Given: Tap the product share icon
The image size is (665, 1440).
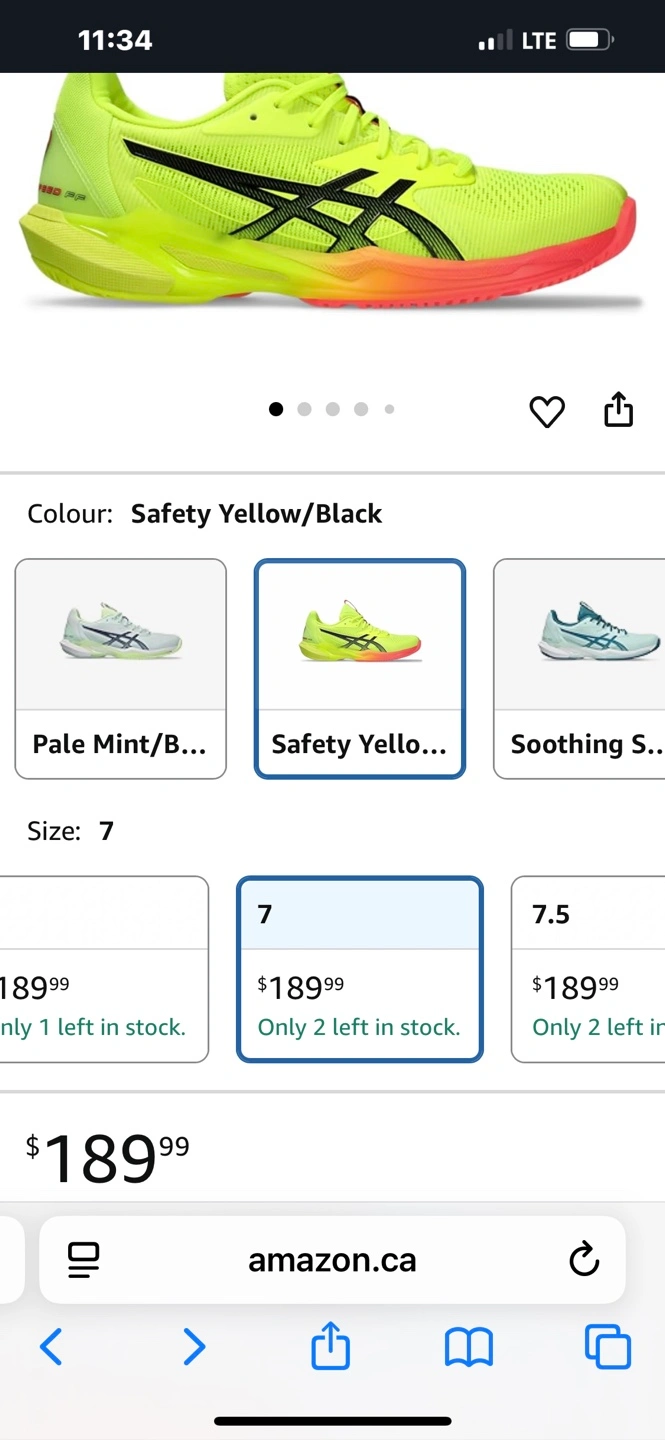Looking at the screenshot, I should point(618,410).
